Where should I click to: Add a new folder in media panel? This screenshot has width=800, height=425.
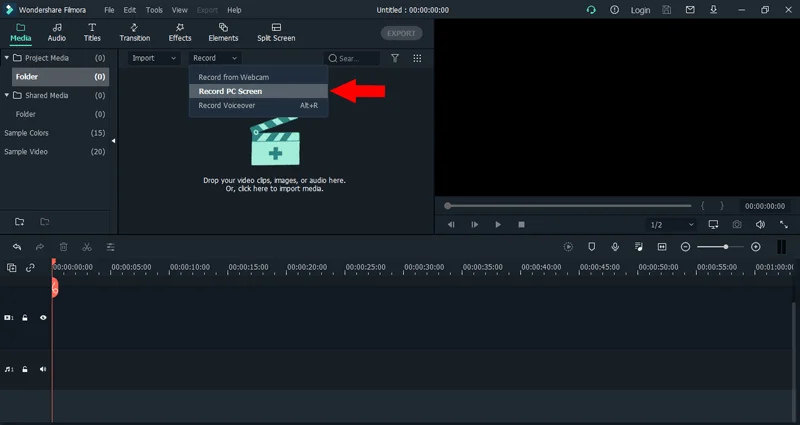pyautogui.click(x=19, y=221)
